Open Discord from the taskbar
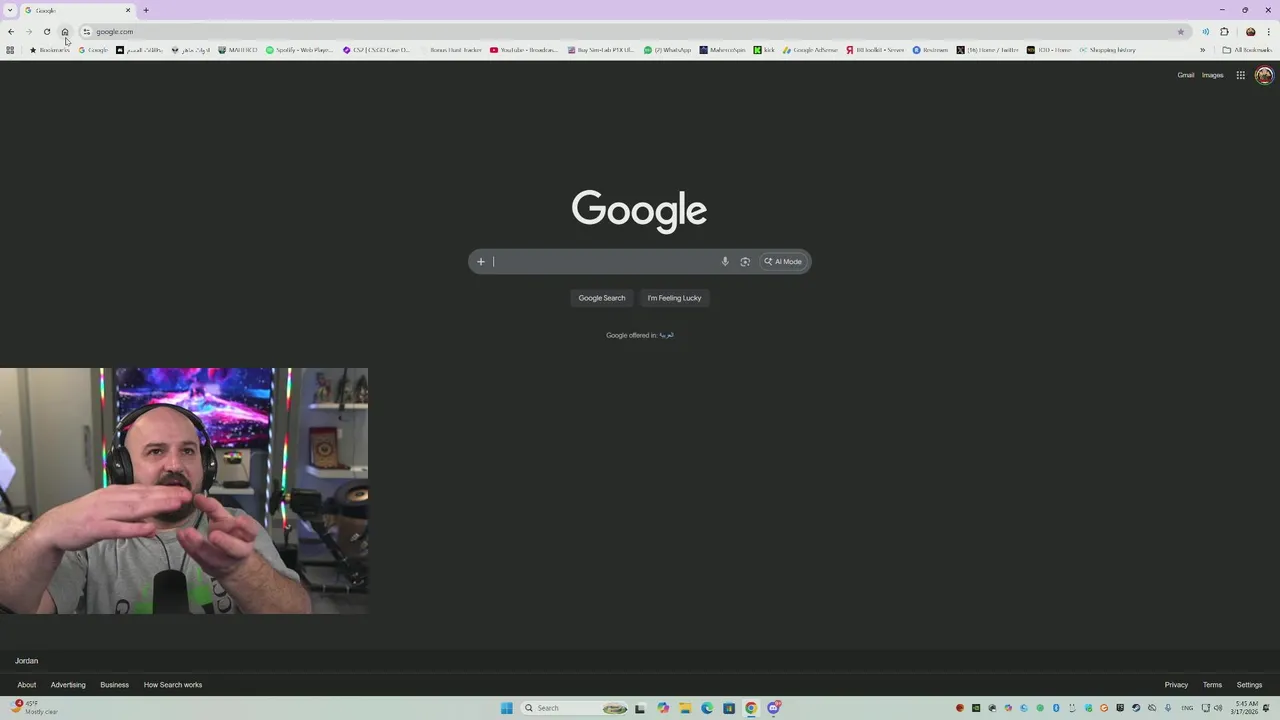The height and width of the screenshot is (720, 1280). [773, 708]
